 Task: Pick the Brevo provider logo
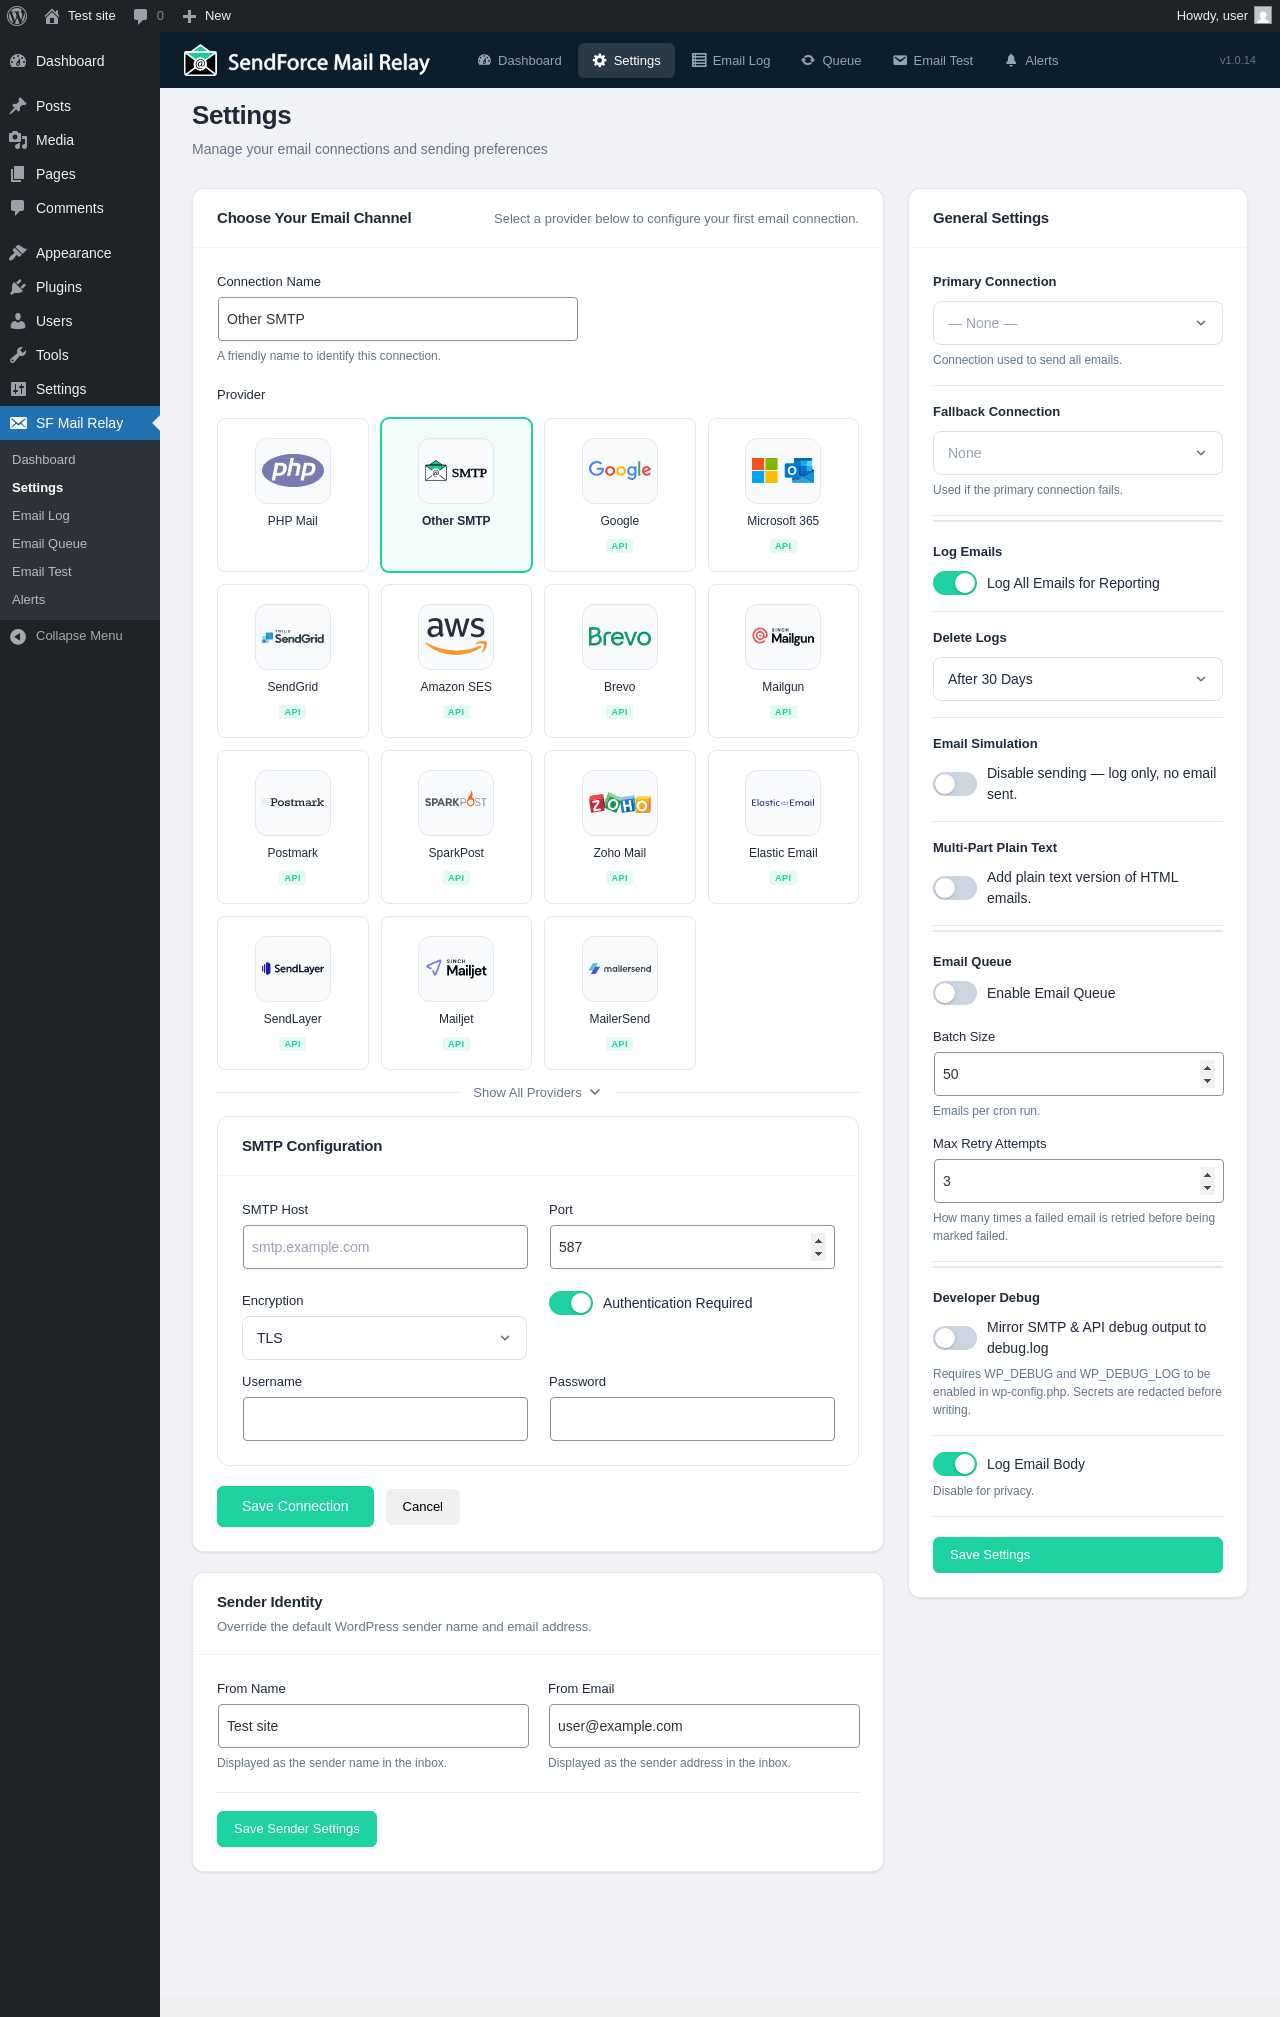620,636
